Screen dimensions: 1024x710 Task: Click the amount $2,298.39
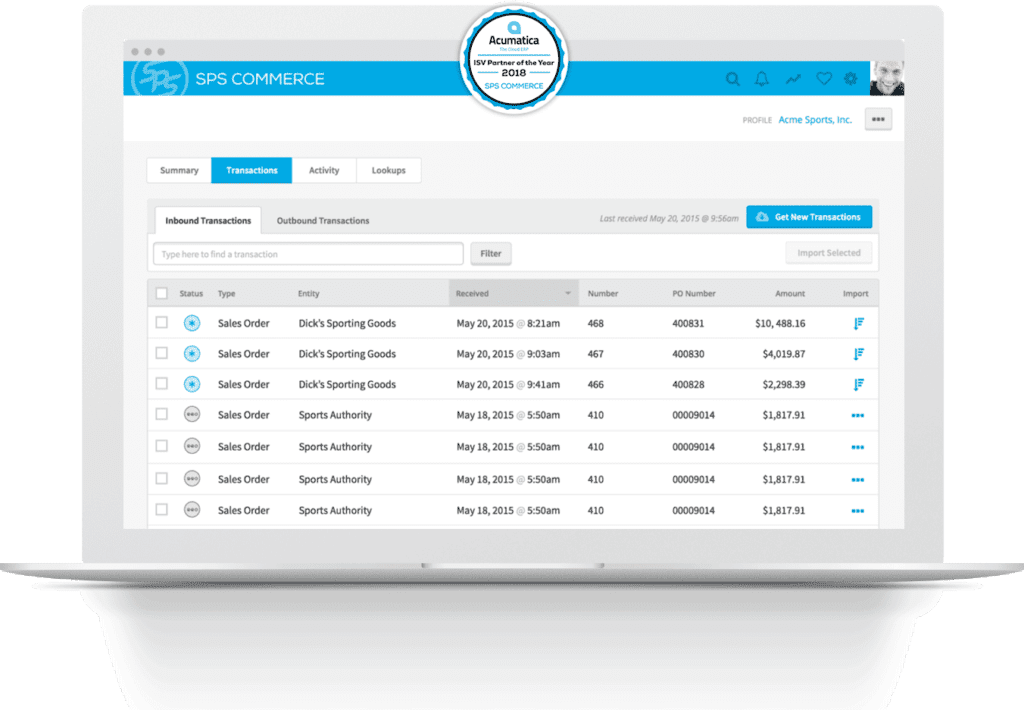pyautogui.click(x=784, y=385)
